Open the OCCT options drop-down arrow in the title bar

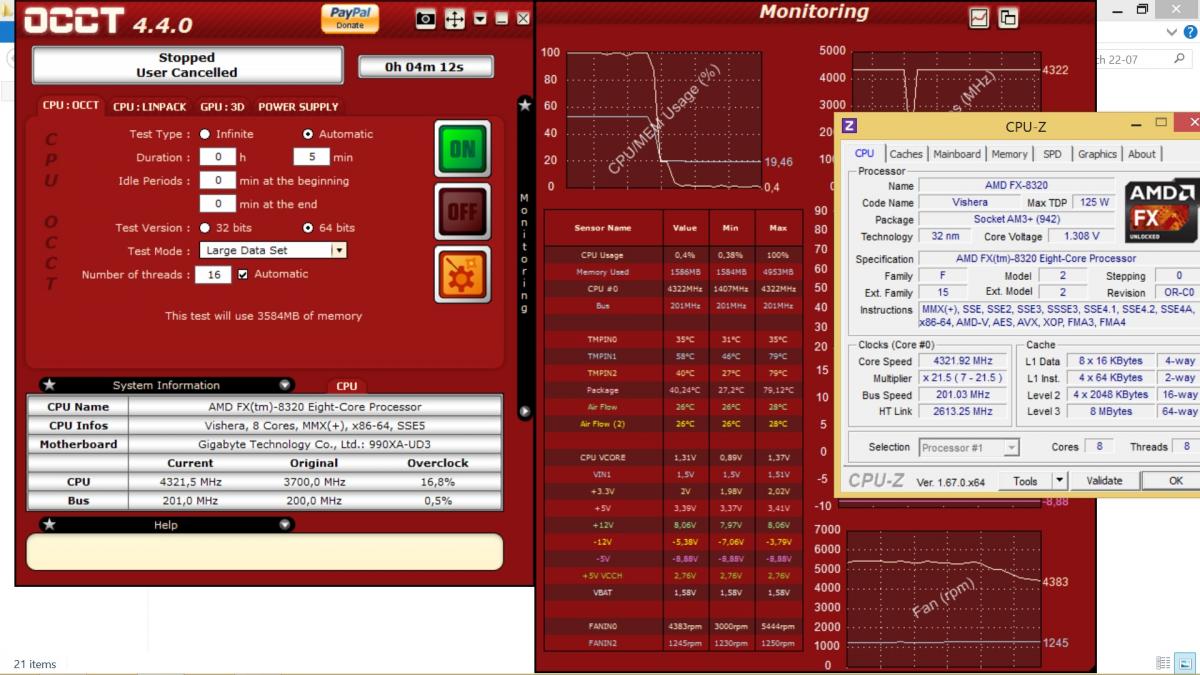pos(481,18)
